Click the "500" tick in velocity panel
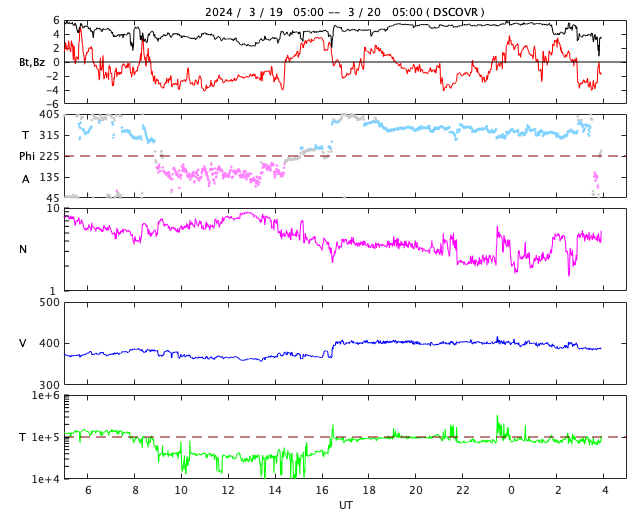Screen dimensions: 640x512 pos(49,302)
